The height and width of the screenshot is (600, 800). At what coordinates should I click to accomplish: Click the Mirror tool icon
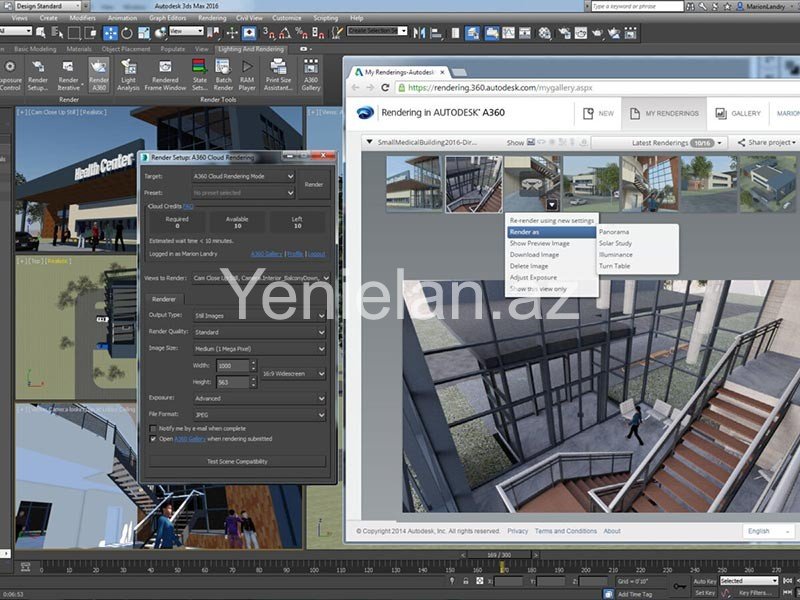click(419, 33)
